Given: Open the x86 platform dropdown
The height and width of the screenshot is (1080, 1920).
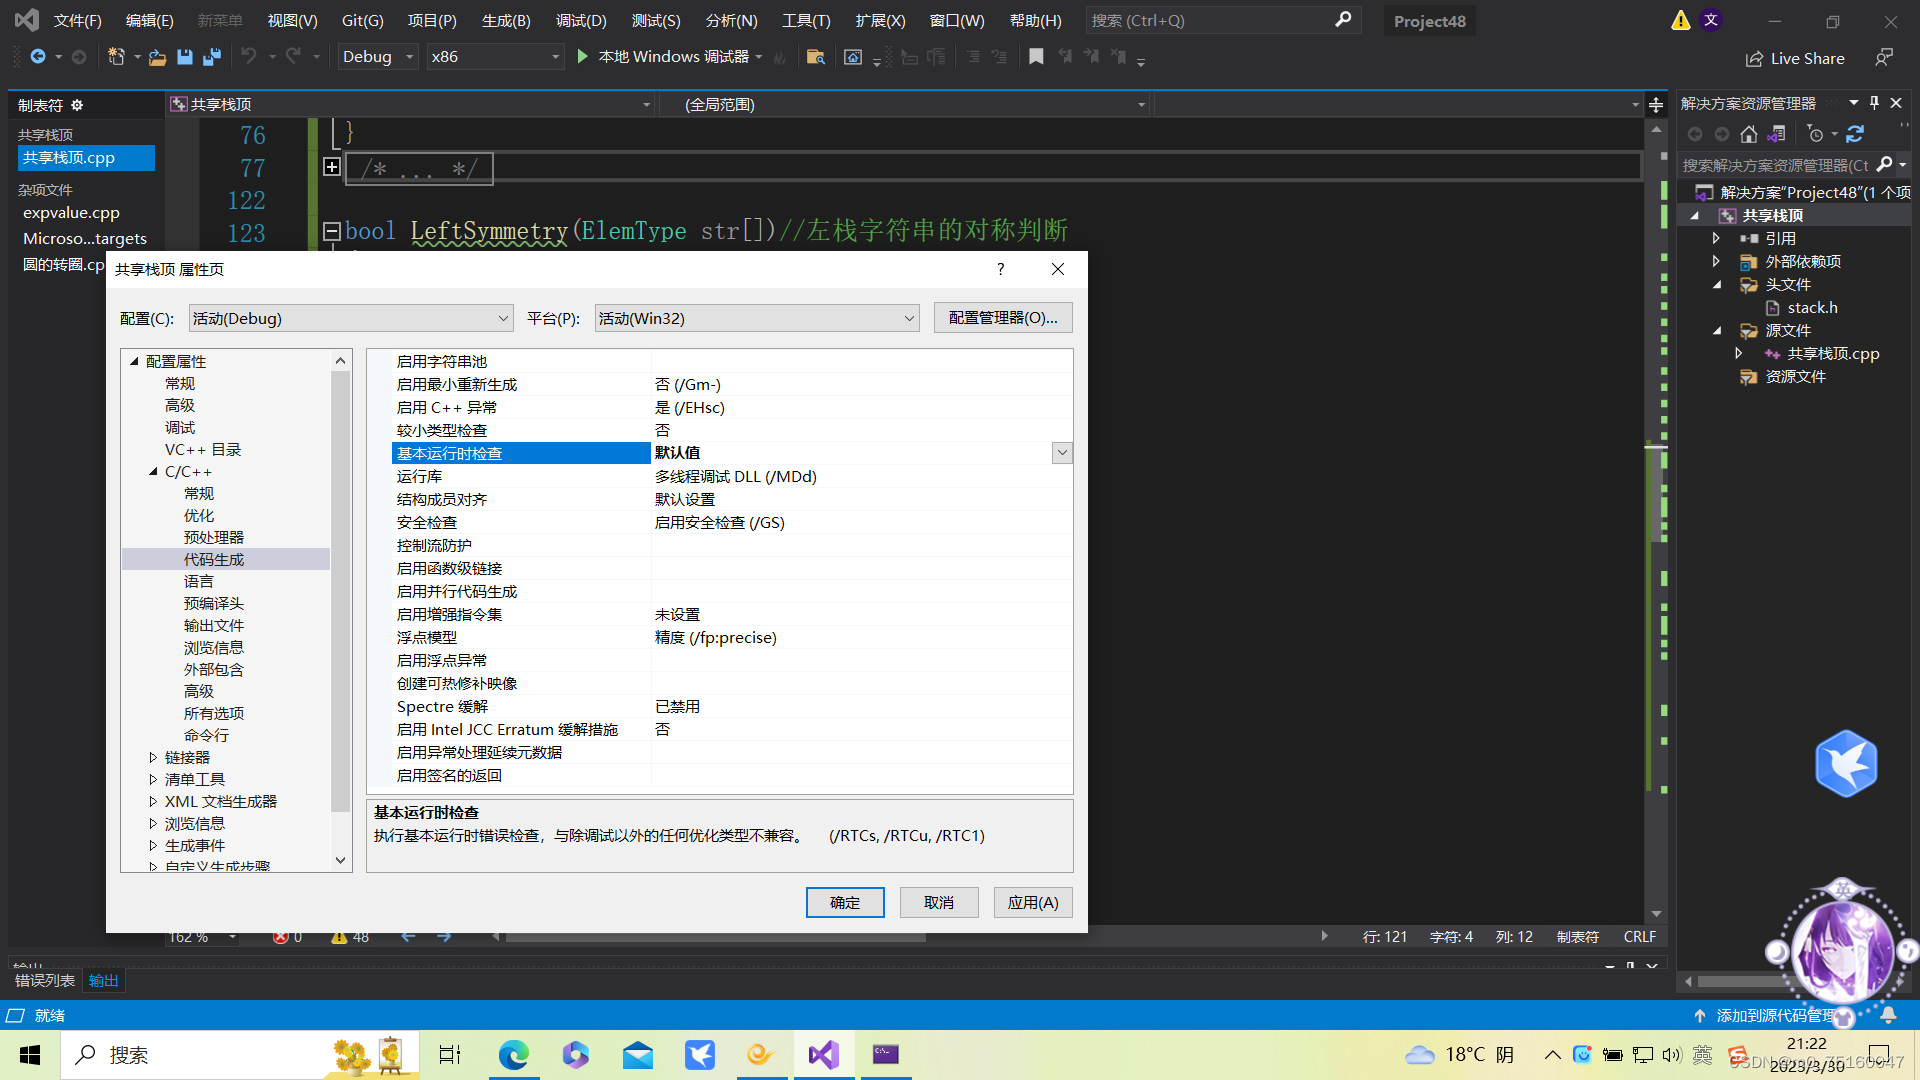Looking at the screenshot, I should click(556, 56).
